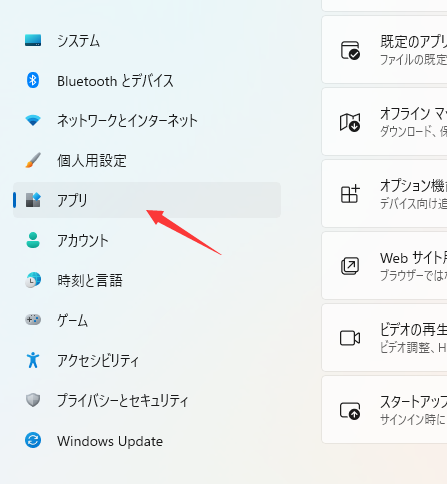Click the Bluetooth icon in the sidebar
This screenshot has width=447, height=484.
pyautogui.click(x=33, y=80)
